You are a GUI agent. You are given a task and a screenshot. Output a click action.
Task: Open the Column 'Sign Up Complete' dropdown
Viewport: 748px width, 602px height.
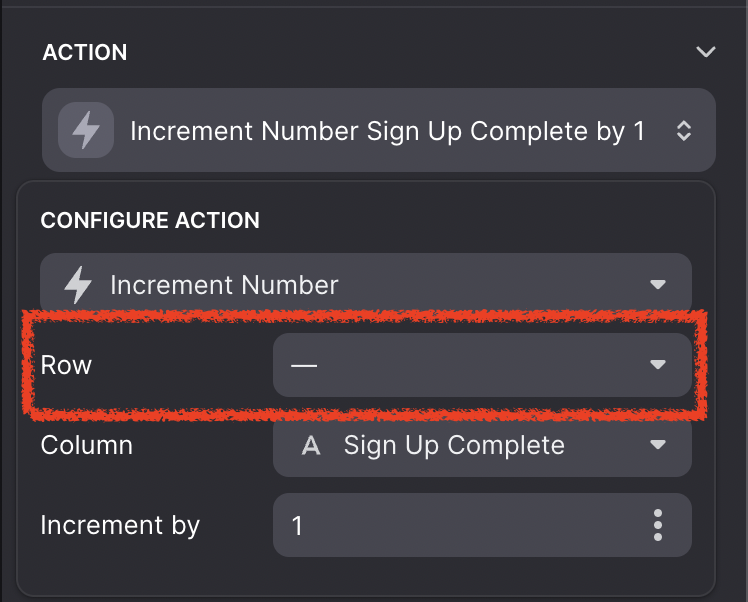[482, 445]
